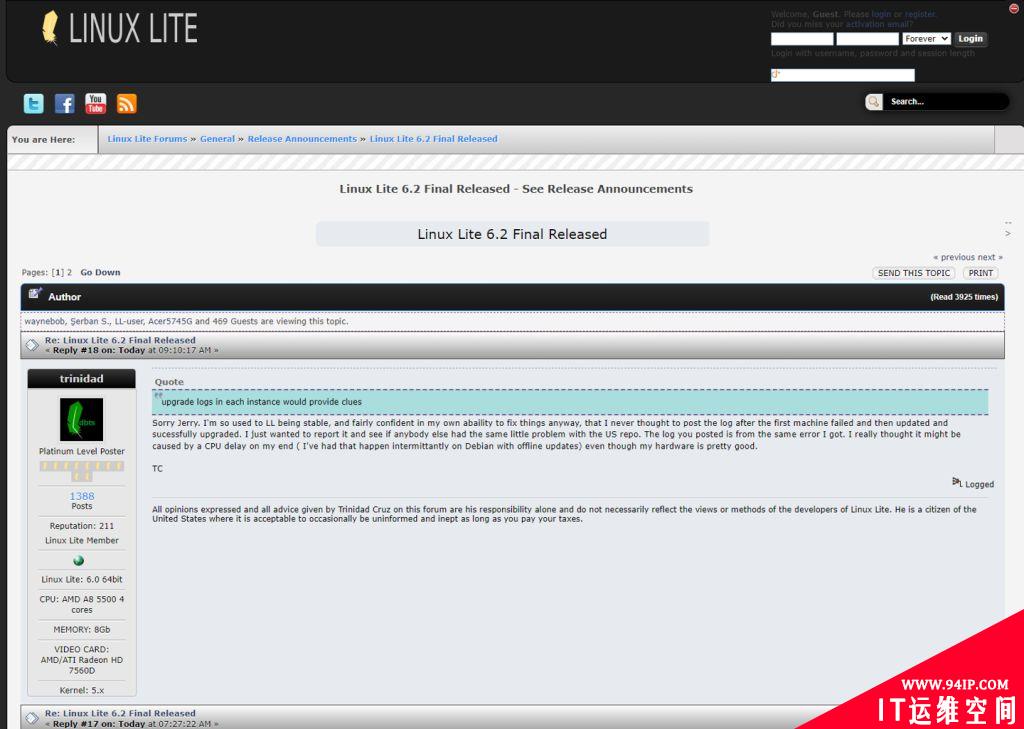Open the 1388 posts count link
This screenshot has width=1024, height=729.
tap(82, 496)
